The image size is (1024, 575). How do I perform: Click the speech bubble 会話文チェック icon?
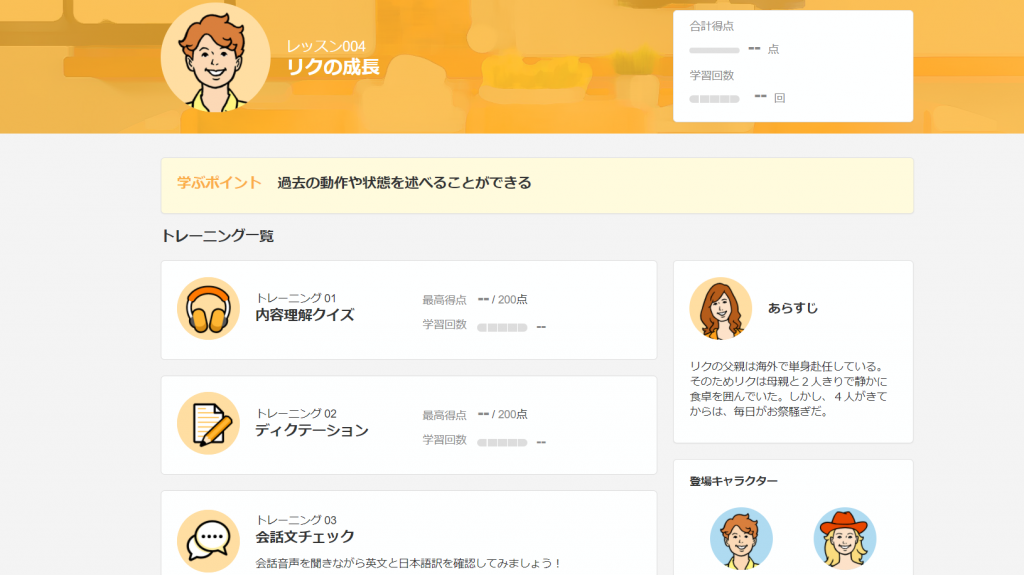click(208, 541)
